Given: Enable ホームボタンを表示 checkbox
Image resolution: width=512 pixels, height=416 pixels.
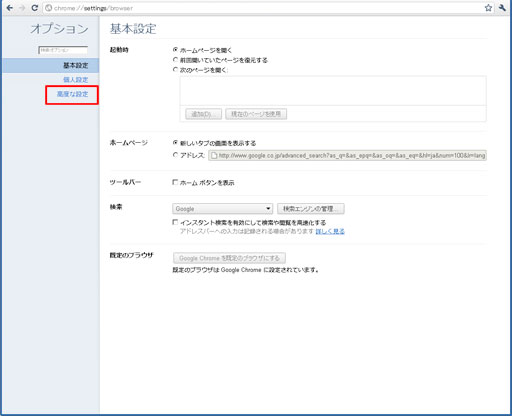Looking at the screenshot, I should [175, 182].
